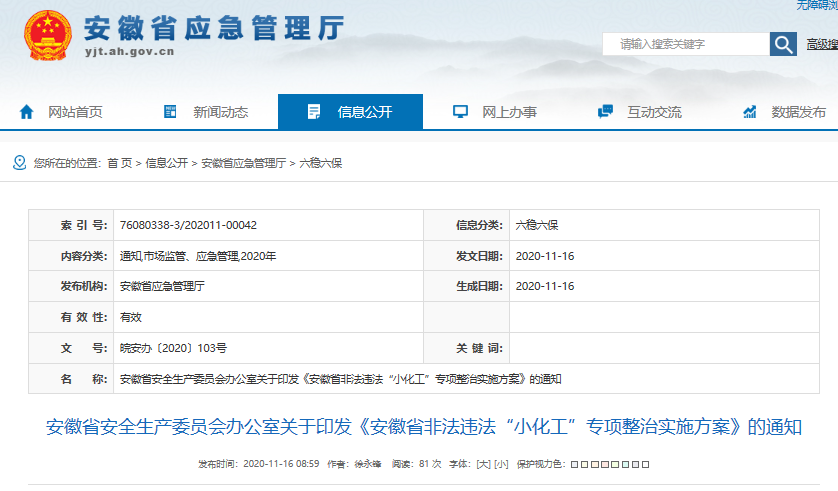Click the 信息分类 label cell
Viewport: 838px width, 491px height.
click(x=467, y=225)
